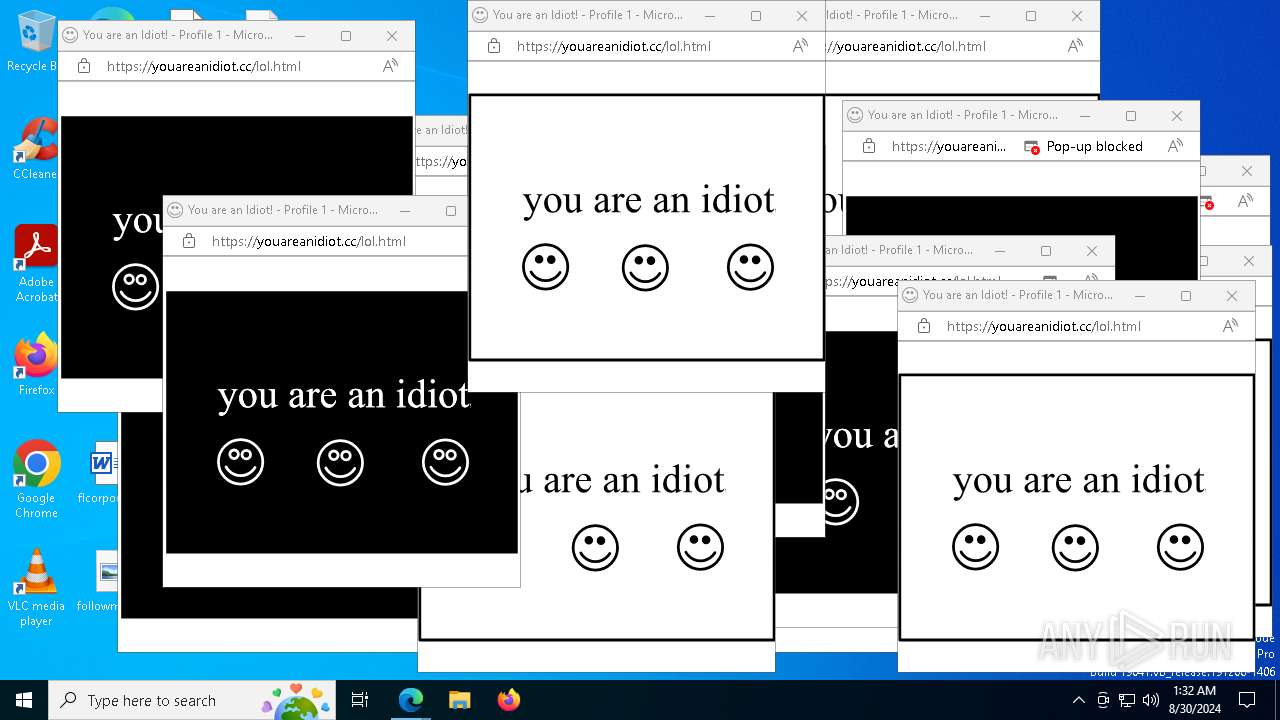Screen dimensions: 1280x720
Task: Close the top-right partial Idiot window
Action: (1077, 15)
